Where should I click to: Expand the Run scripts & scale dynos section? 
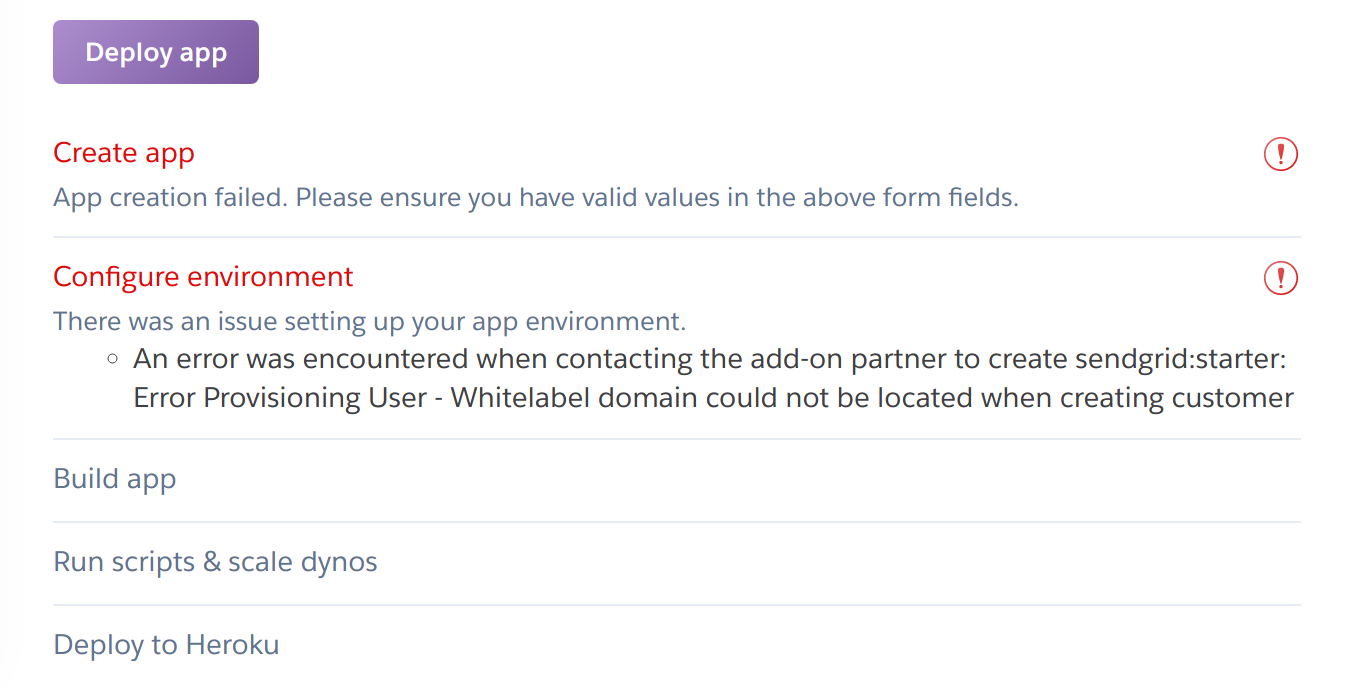point(215,562)
